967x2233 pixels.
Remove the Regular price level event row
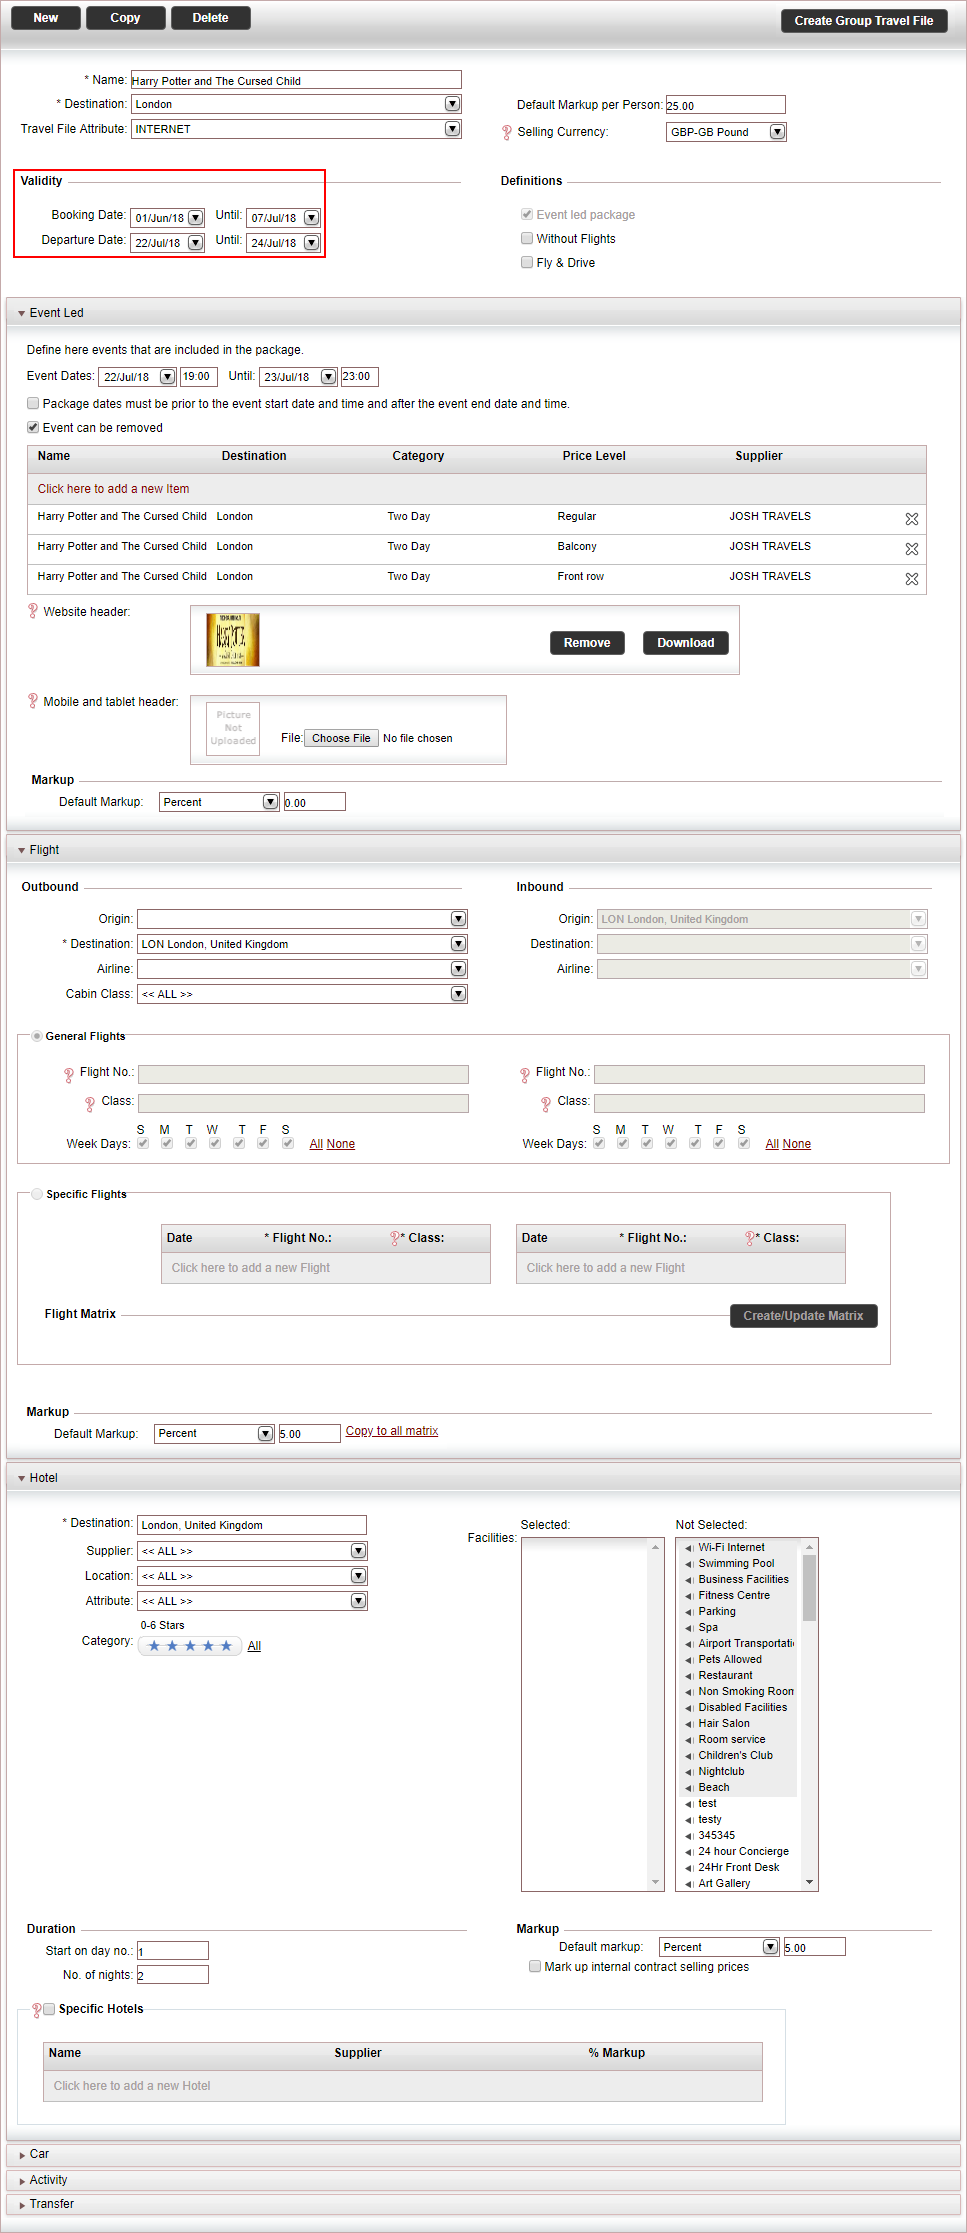coord(911,519)
